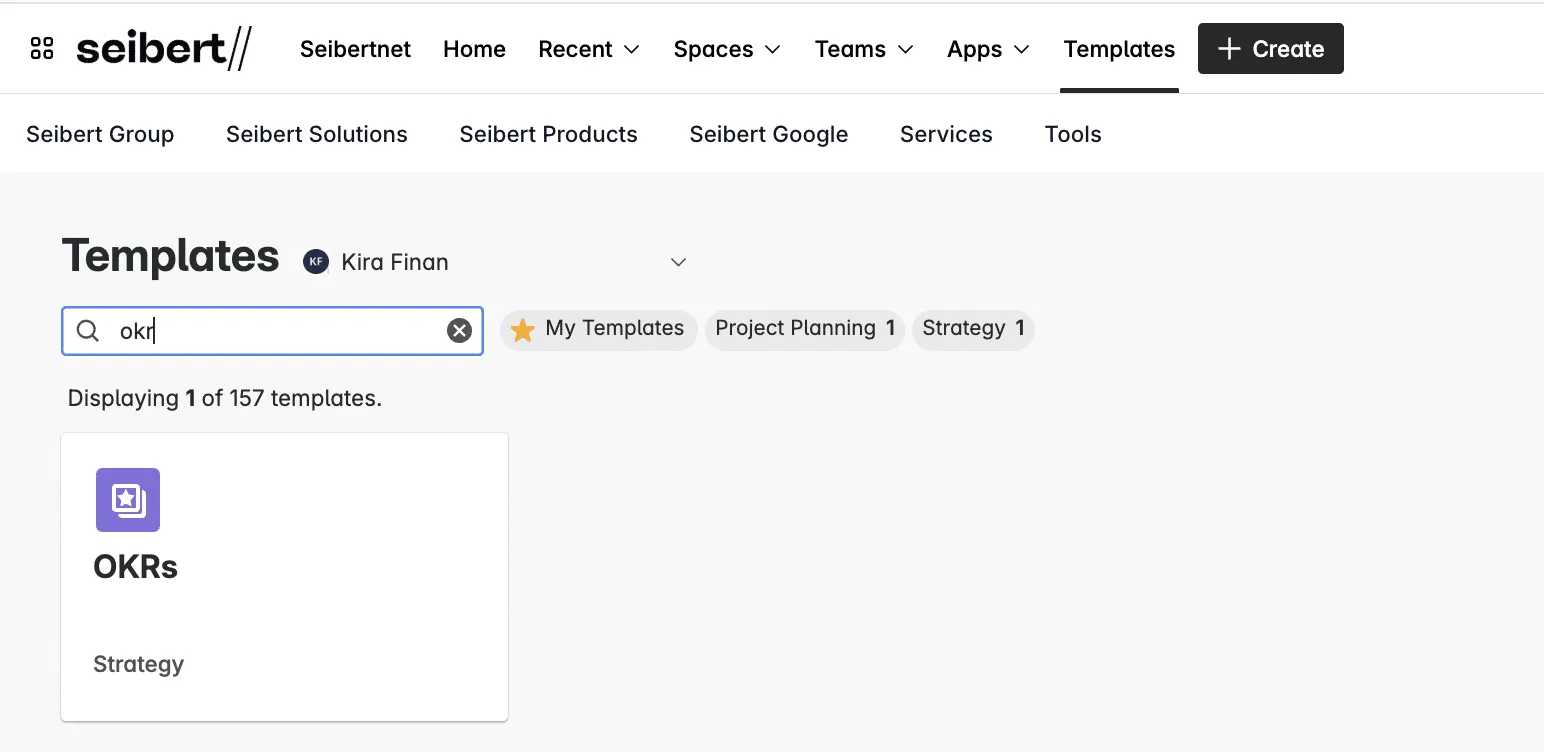The width and height of the screenshot is (1544, 752).
Task: Expand the Recent dropdown menu
Action: click(589, 49)
